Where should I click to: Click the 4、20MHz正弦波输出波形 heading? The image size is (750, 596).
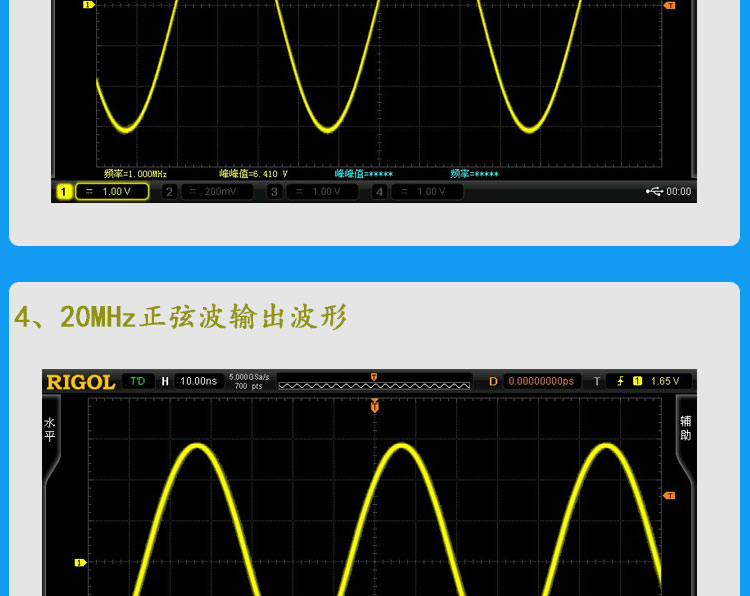tap(181, 316)
